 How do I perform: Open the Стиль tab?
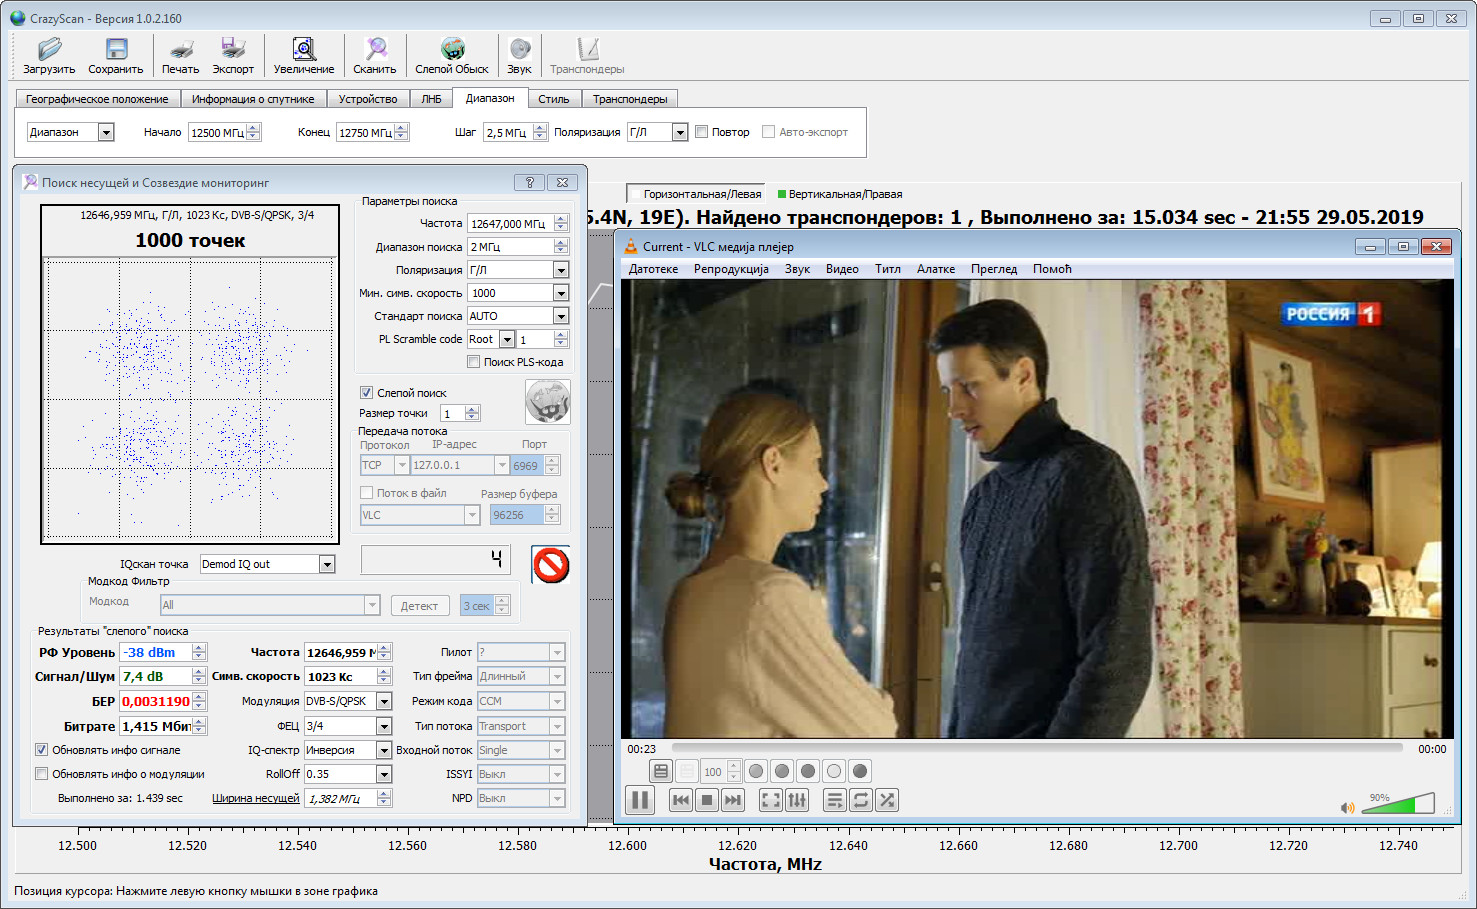pos(554,99)
